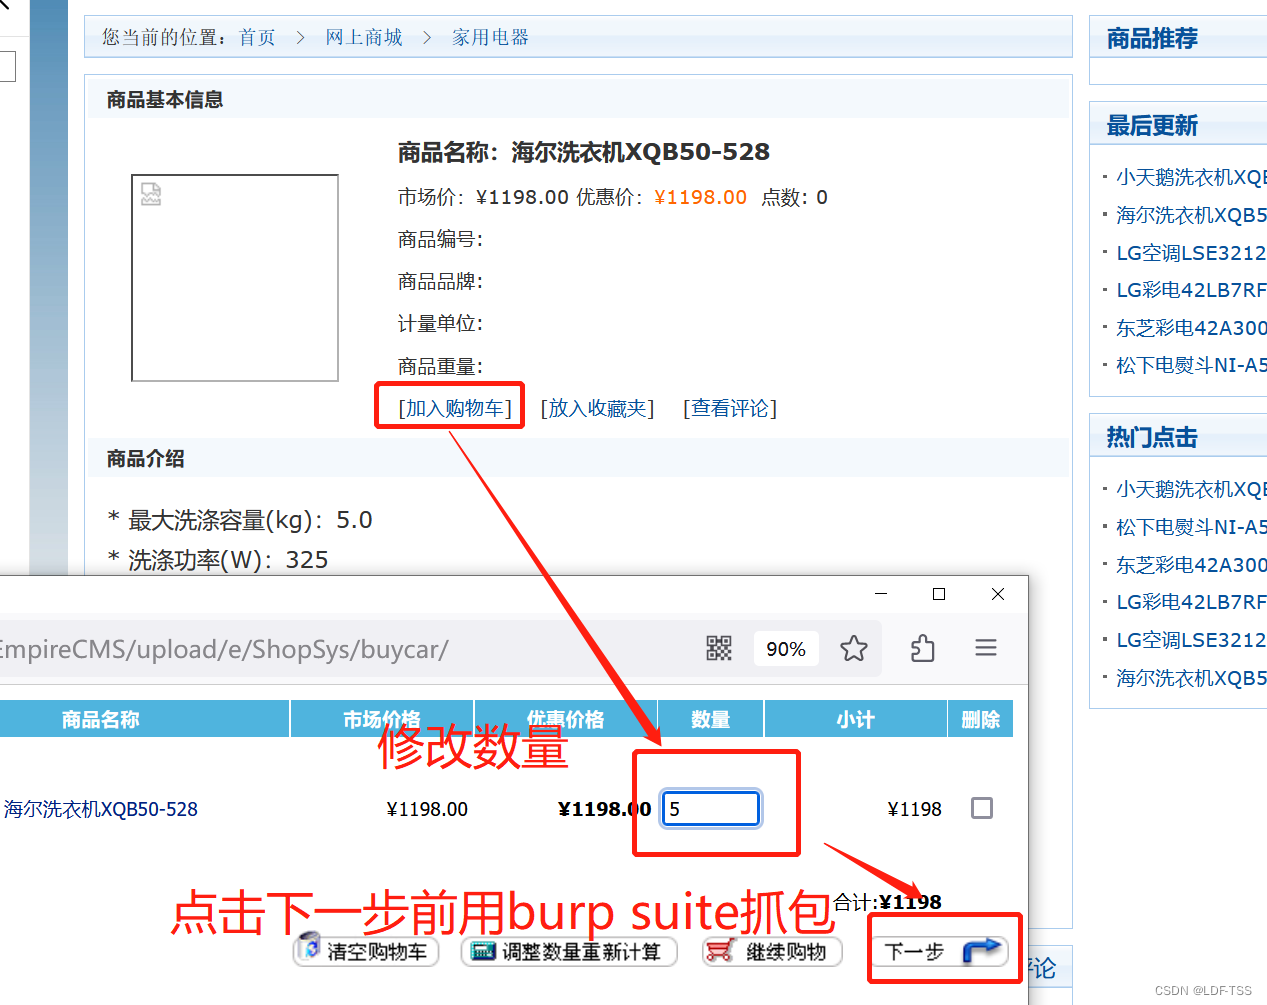Click the broken product image thumbnail
Viewport: 1267px width, 1005px height.
coord(235,278)
